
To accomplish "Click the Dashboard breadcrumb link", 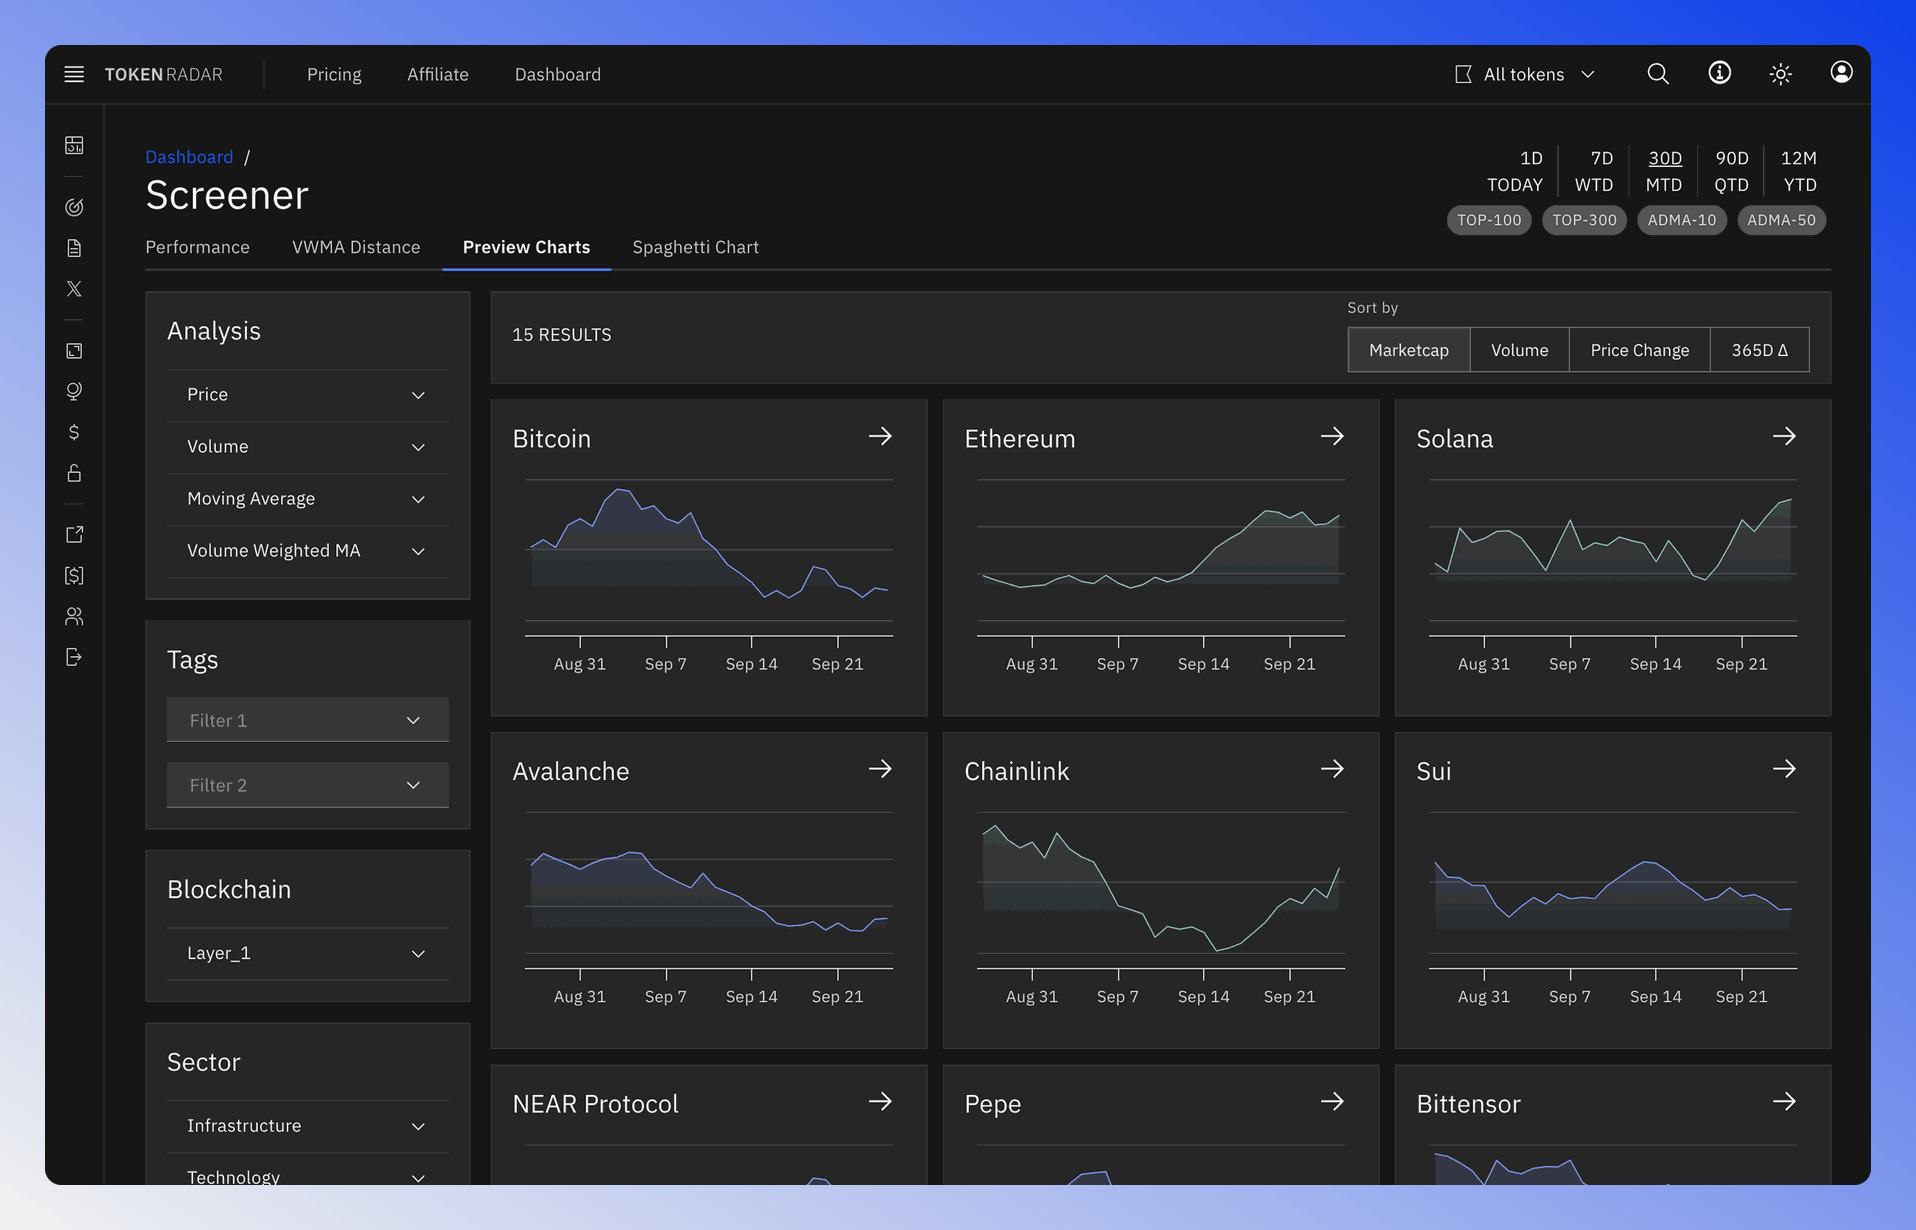I will (189, 157).
